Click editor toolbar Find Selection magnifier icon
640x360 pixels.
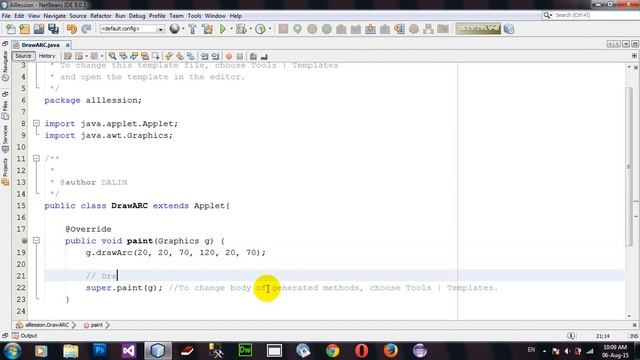[x=112, y=56]
